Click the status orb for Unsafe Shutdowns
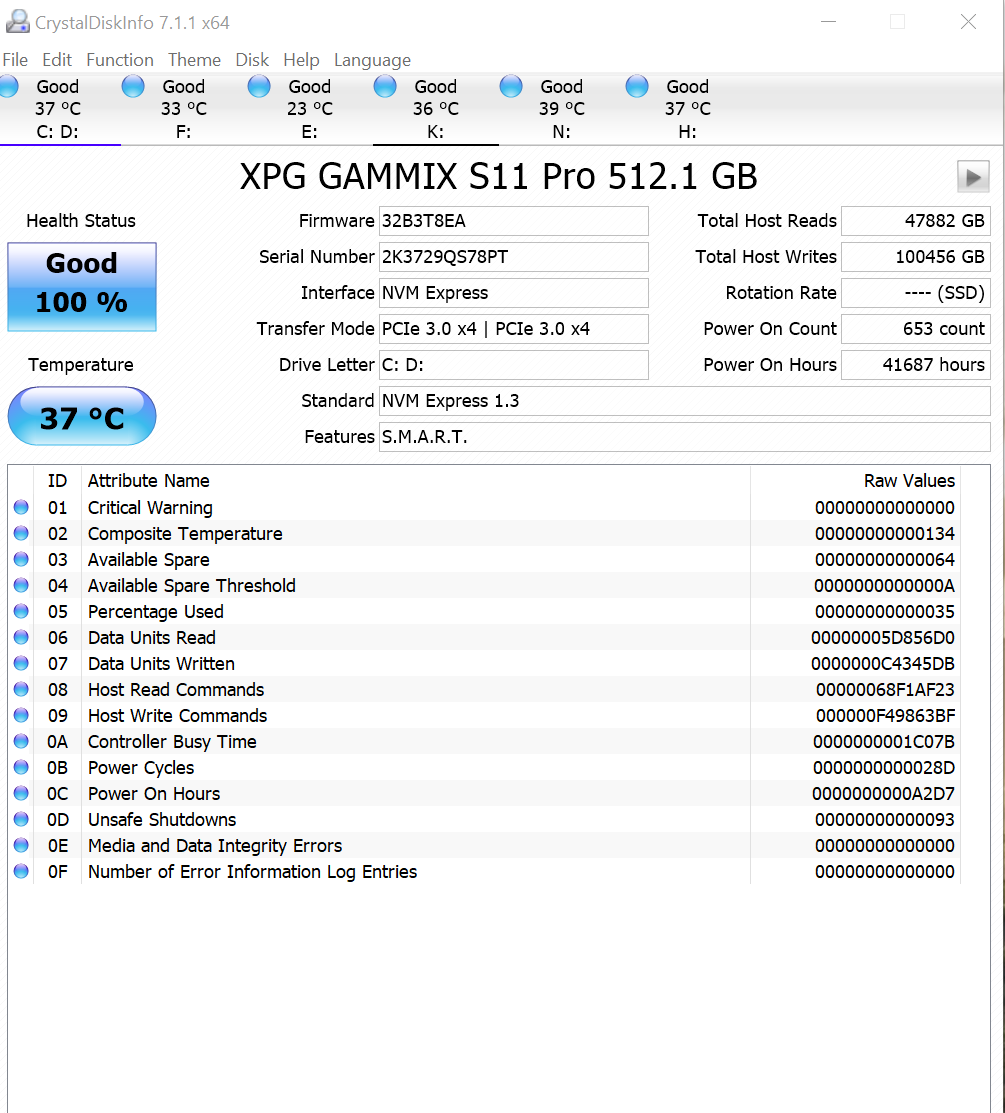 tap(21, 819)
